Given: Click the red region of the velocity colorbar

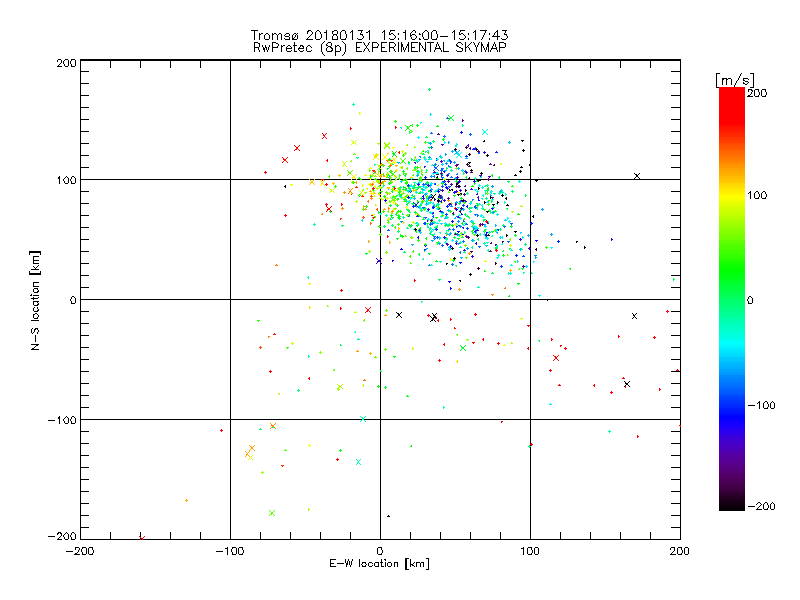Looking at the screenshot, I should [x=732, y=107].
